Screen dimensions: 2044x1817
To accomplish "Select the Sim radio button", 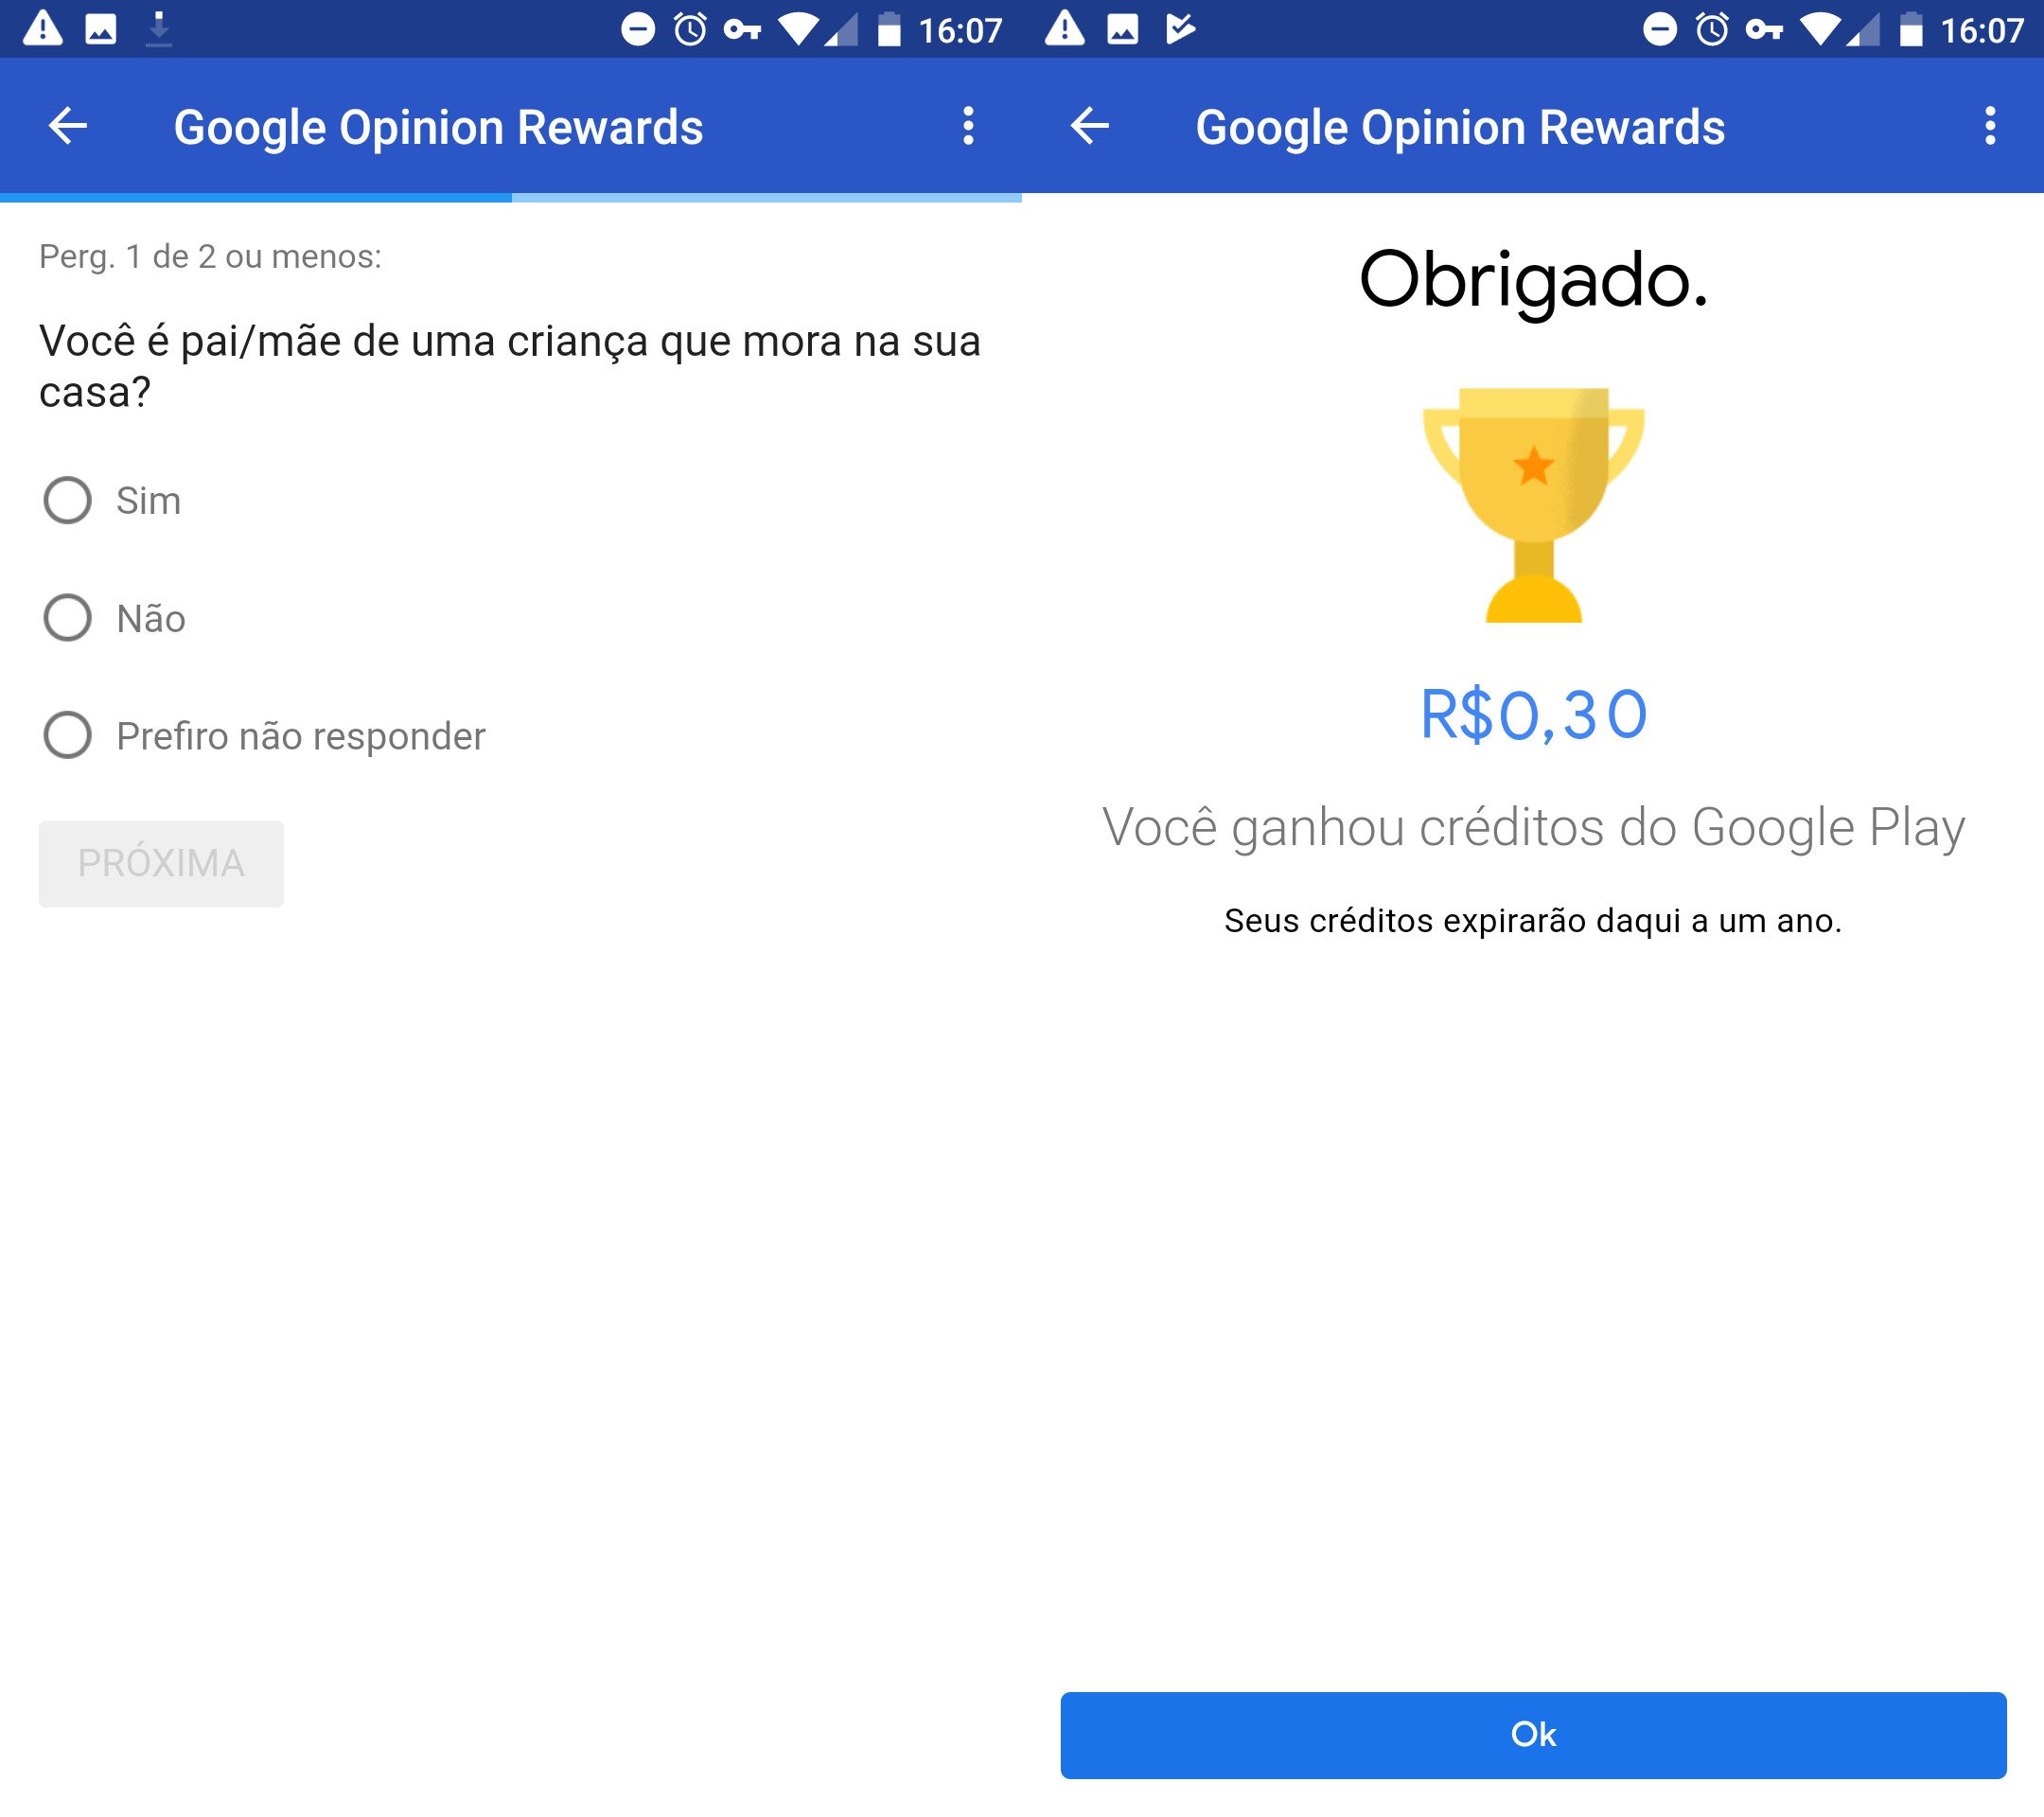I will (65, 496).
